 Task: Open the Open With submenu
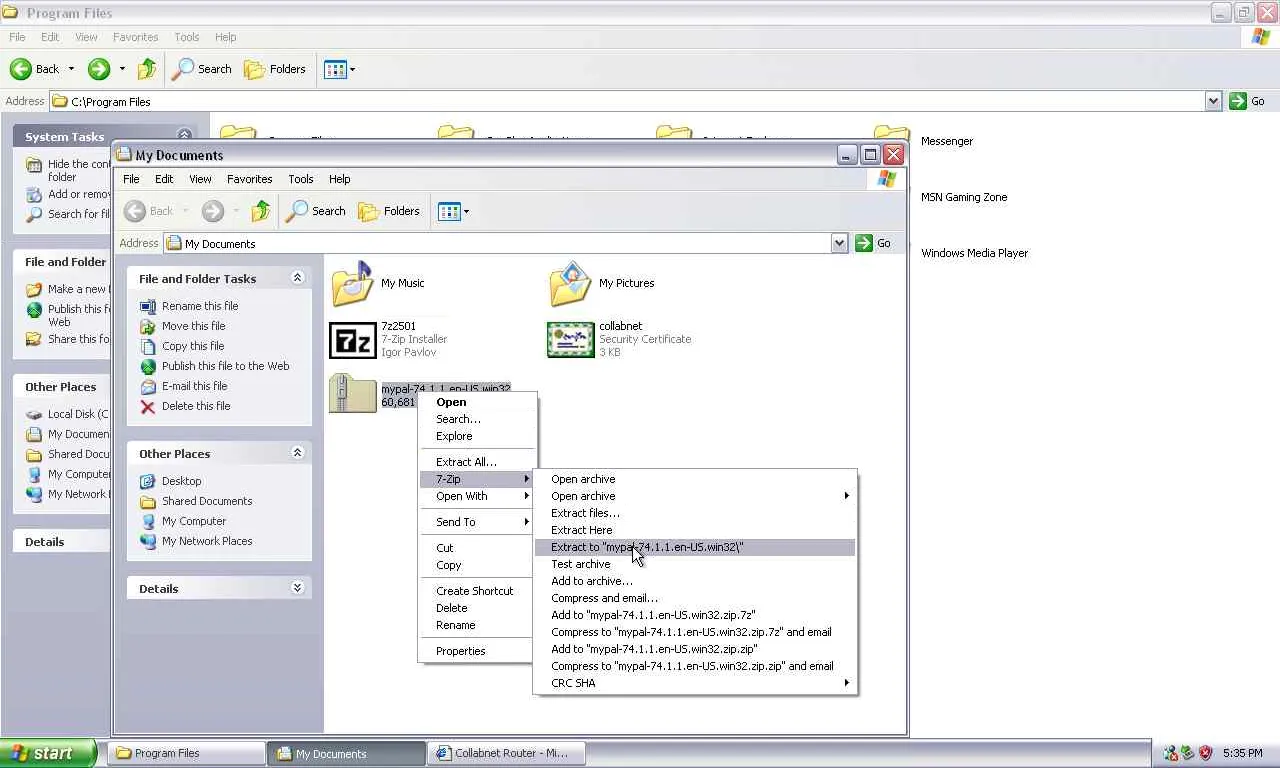pos(477,496)
